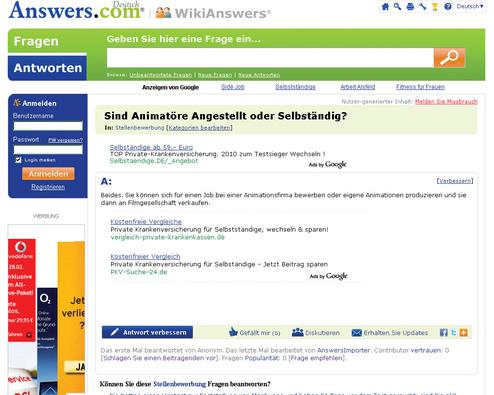Viewport: 494px width, 395px height.
Task: Share via the Facebook icon
Action: [x=443, y=332]
